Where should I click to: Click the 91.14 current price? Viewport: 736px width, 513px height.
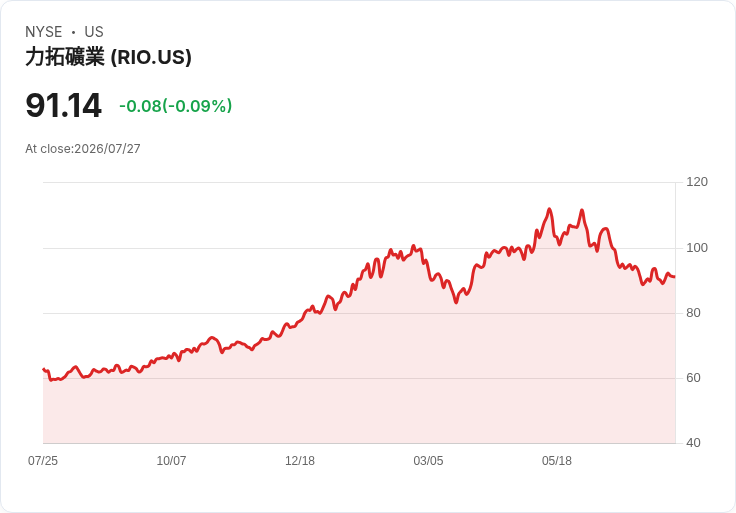63,106
